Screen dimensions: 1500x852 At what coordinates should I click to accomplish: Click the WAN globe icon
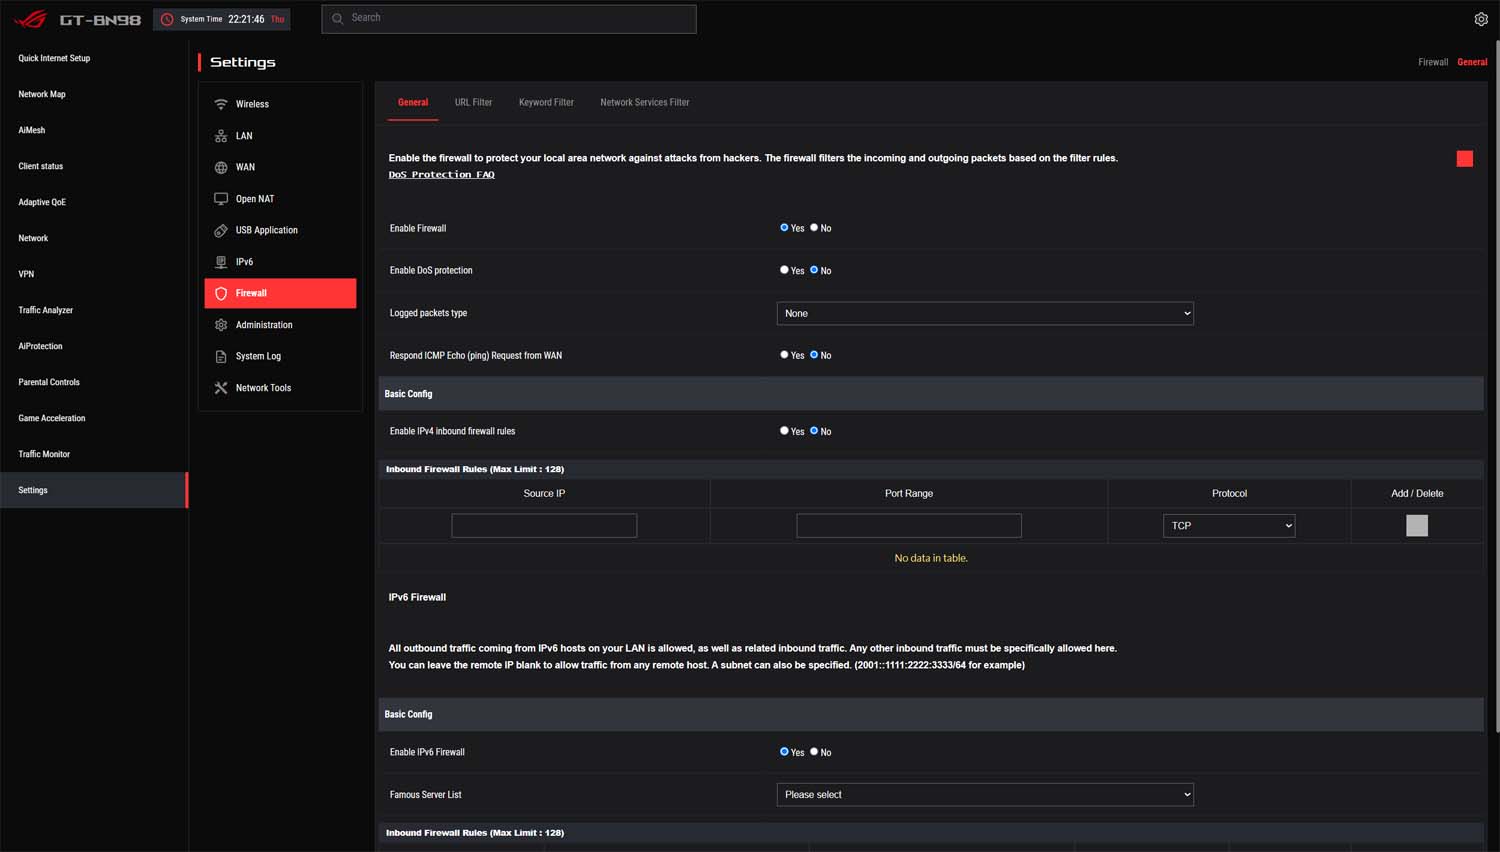(221, 167)
